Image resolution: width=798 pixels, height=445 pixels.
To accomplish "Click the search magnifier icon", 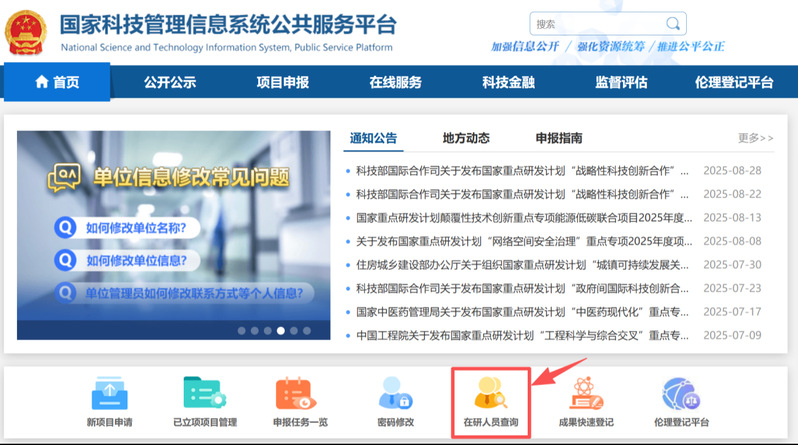I will coord(674,24).
